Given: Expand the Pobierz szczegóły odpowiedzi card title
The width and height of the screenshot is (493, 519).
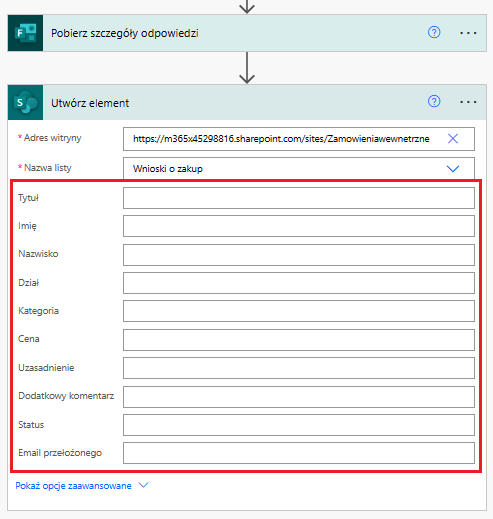Looking at the screenshot, I should pyautogui.click(x=125, y=33).
